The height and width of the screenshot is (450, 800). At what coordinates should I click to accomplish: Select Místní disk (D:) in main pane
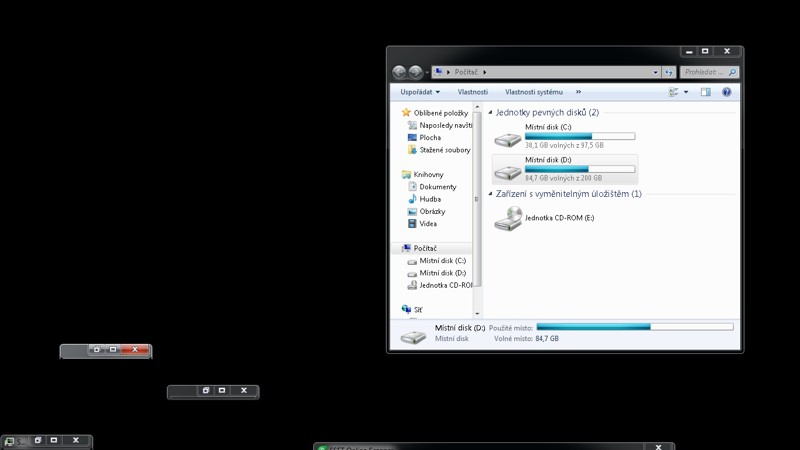point(565,167)
